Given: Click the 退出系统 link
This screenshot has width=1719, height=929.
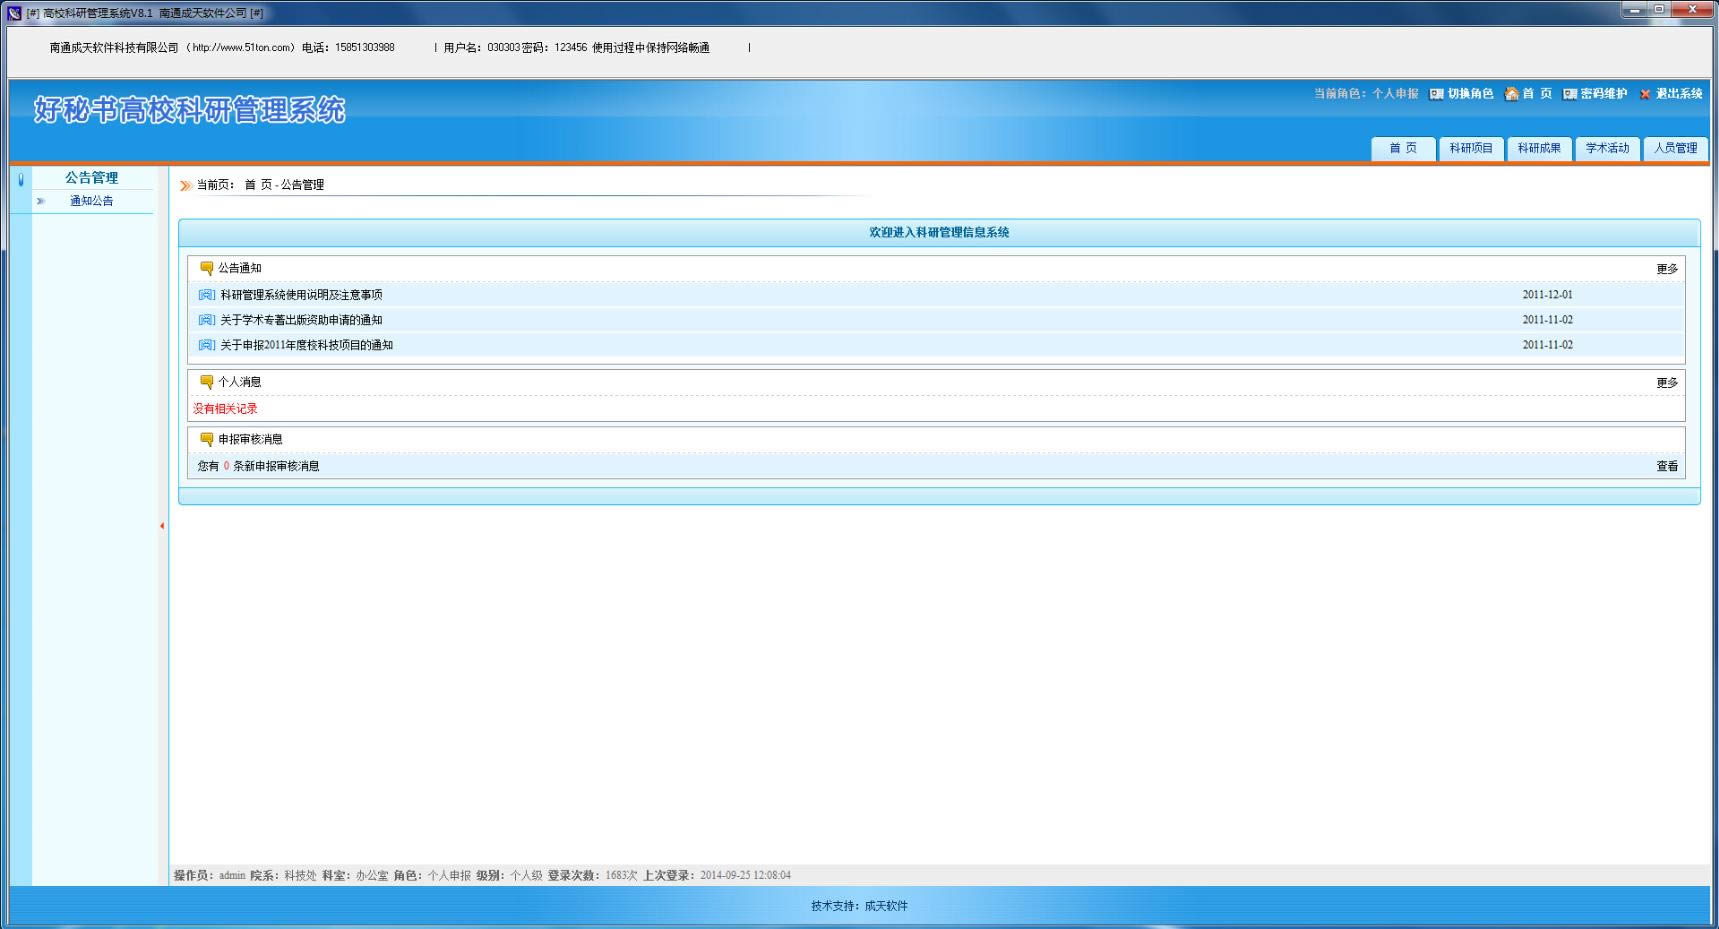Looking at the screenshot, I should point(1679,94).
